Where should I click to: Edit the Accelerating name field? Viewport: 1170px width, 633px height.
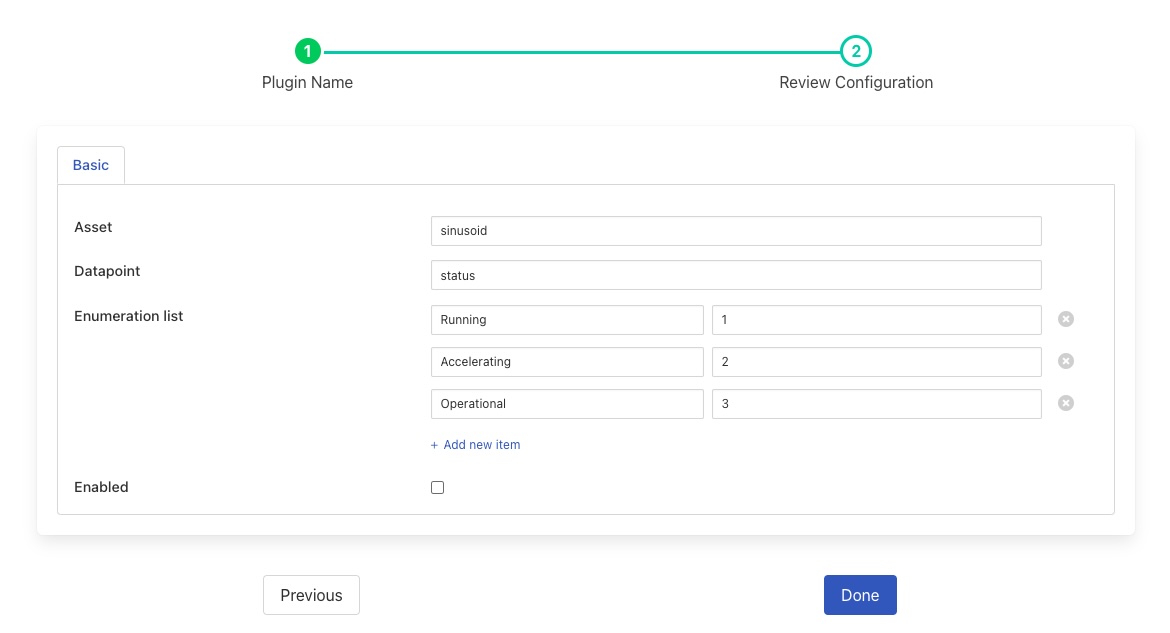click(567, 362)
